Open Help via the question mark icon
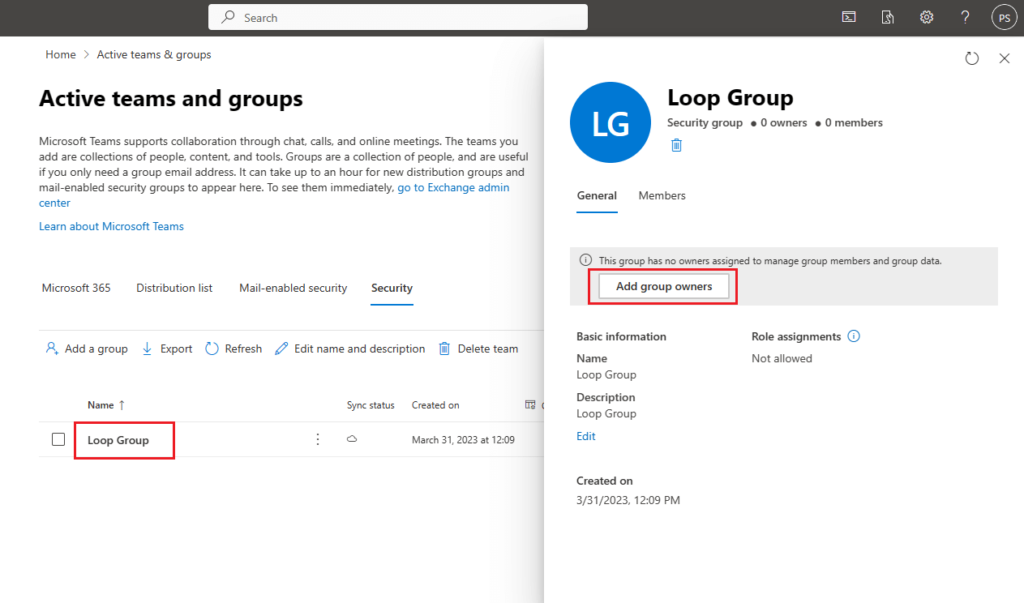Viewport: 1024px width, 603px height. tap(964, 17)
